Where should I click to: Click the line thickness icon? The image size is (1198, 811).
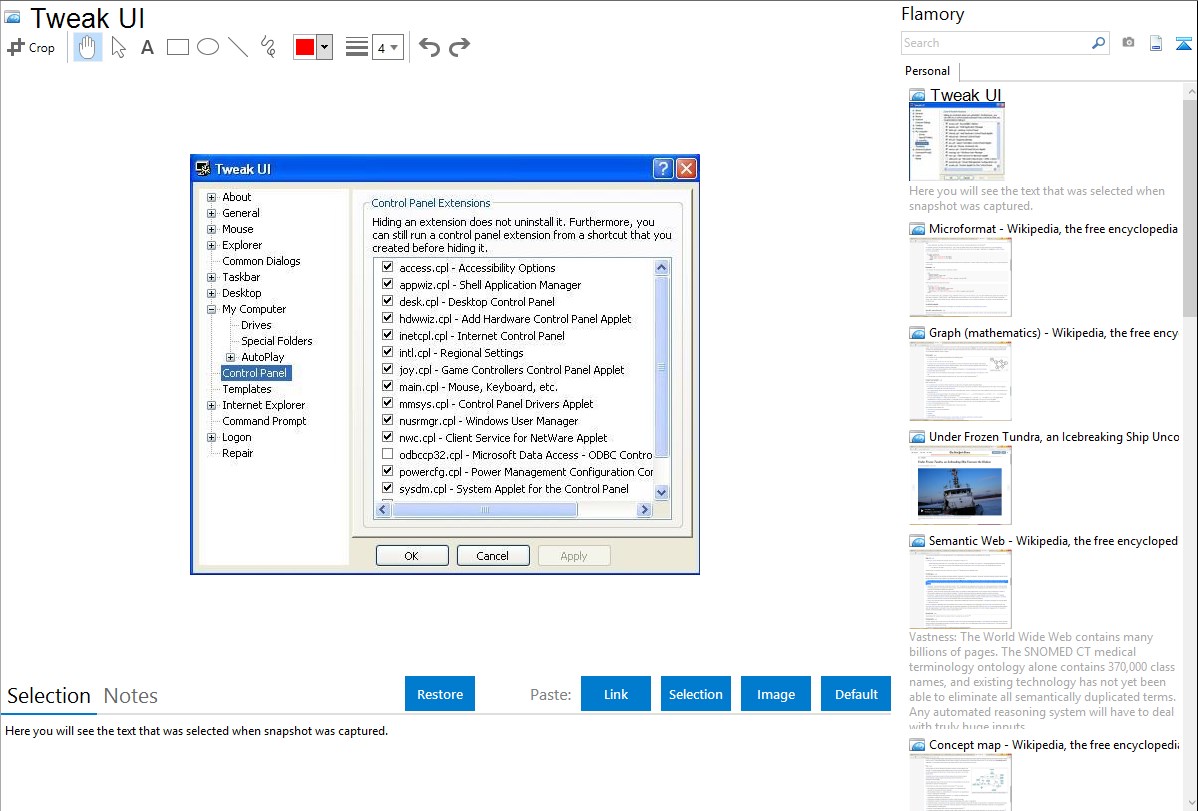click(357, 47)
